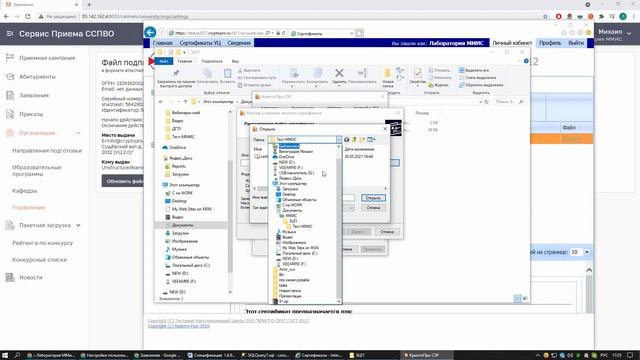Click the Новости sidebar icon

point(10,278)
